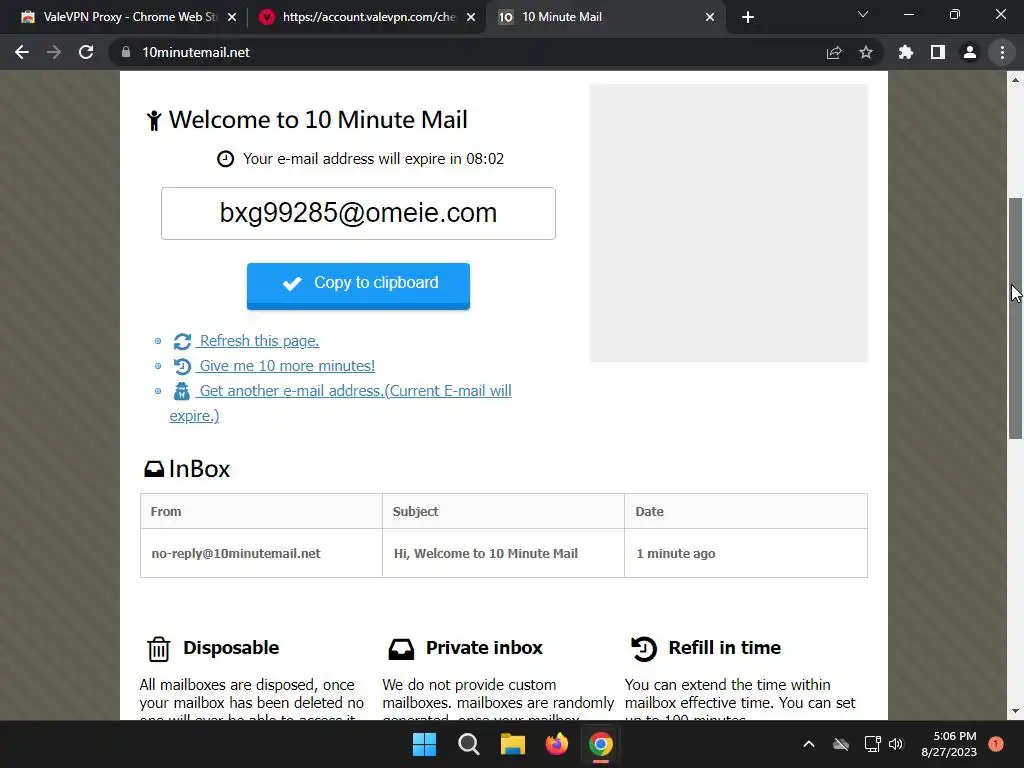Image resolution: width=1024 pixels, height=768 pixels.
Task: Close the 10 Minute Mail tab
Action: pos(710,17)
